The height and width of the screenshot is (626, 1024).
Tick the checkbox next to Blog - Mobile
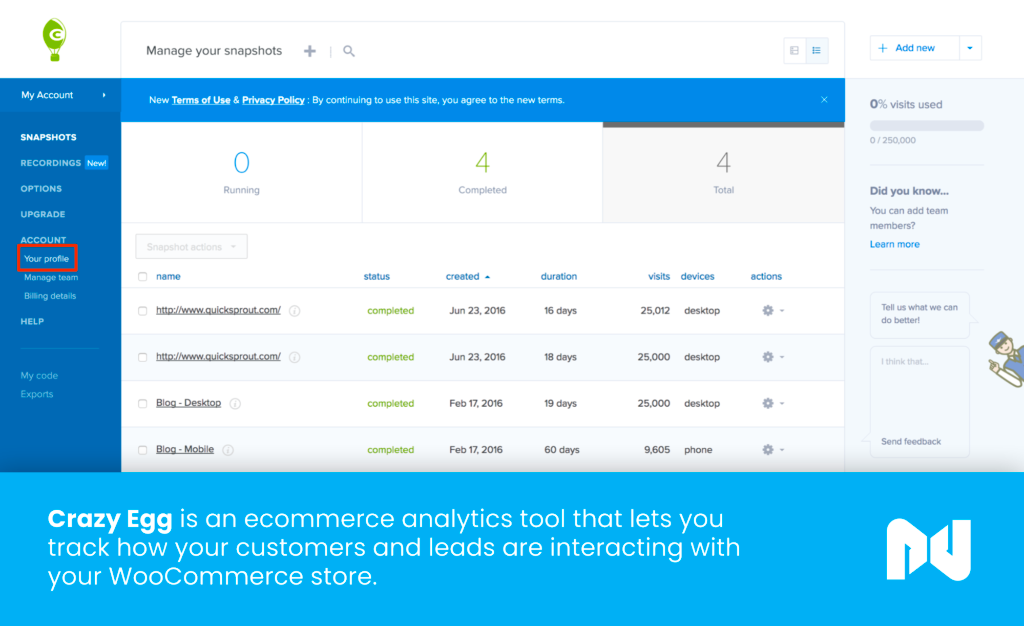[x=142, y=450]
